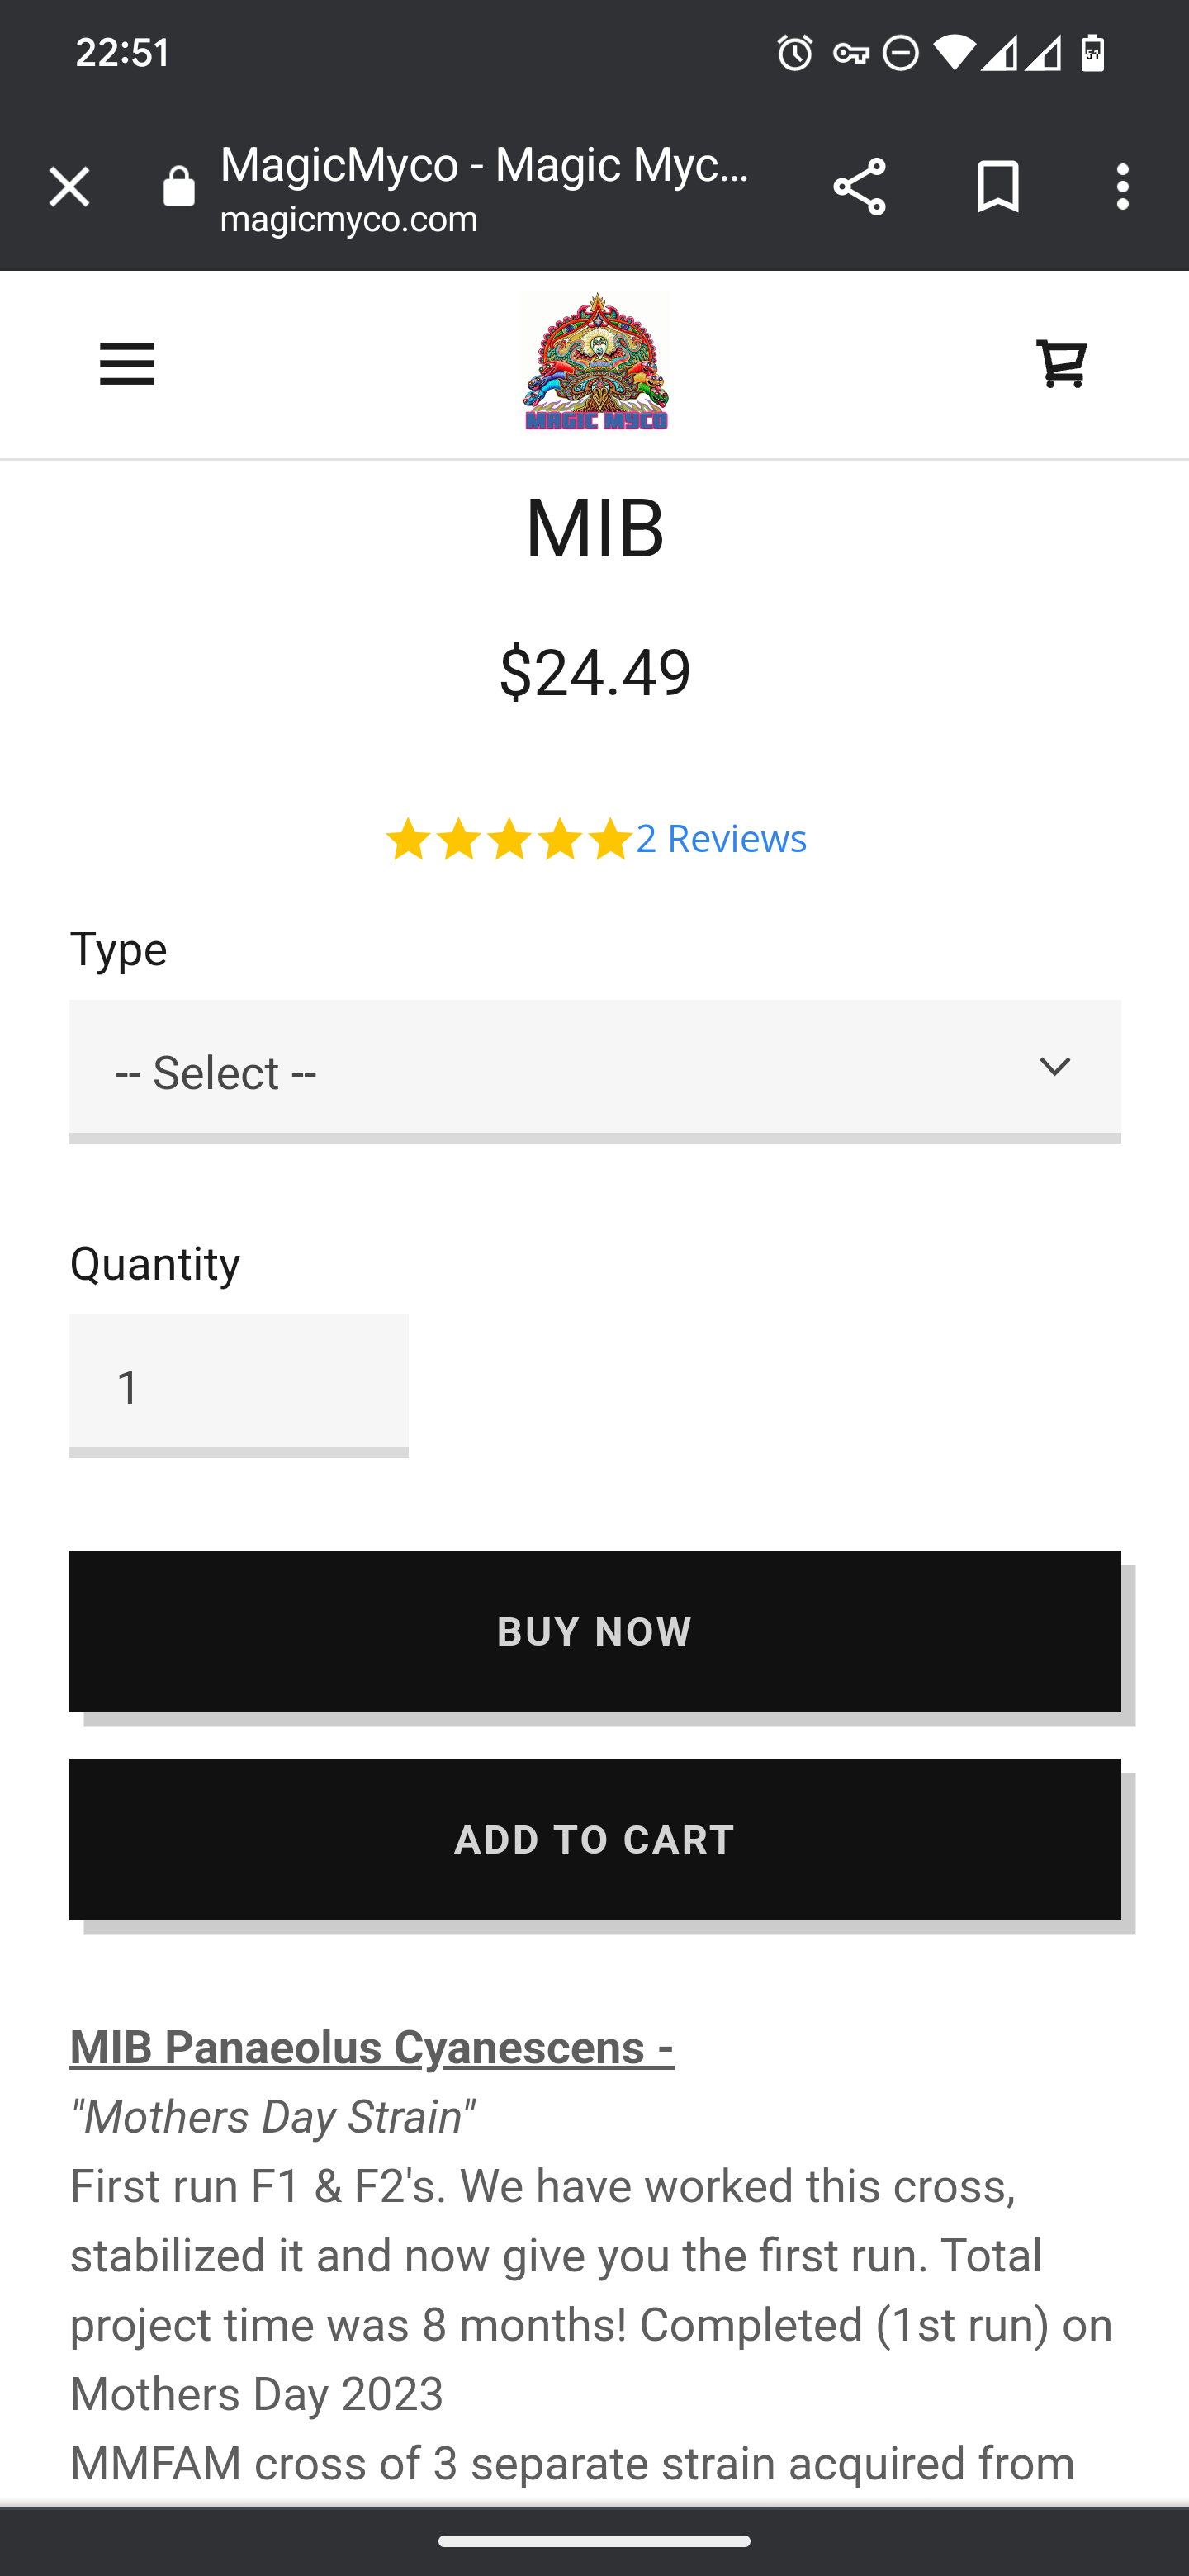Tap ADD TO CART button
Screen dimensions: 1189x2576
[595, 1839]
